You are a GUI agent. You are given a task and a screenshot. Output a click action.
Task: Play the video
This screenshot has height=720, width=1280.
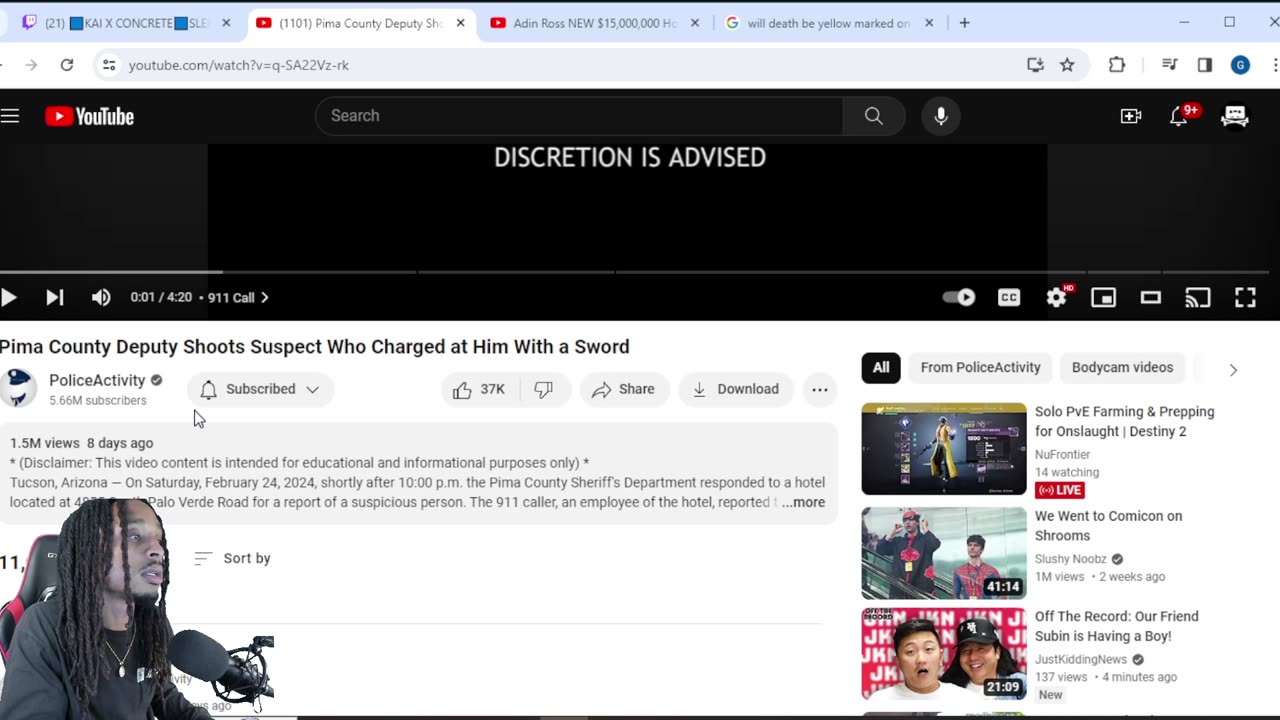(x=9, y=297)
